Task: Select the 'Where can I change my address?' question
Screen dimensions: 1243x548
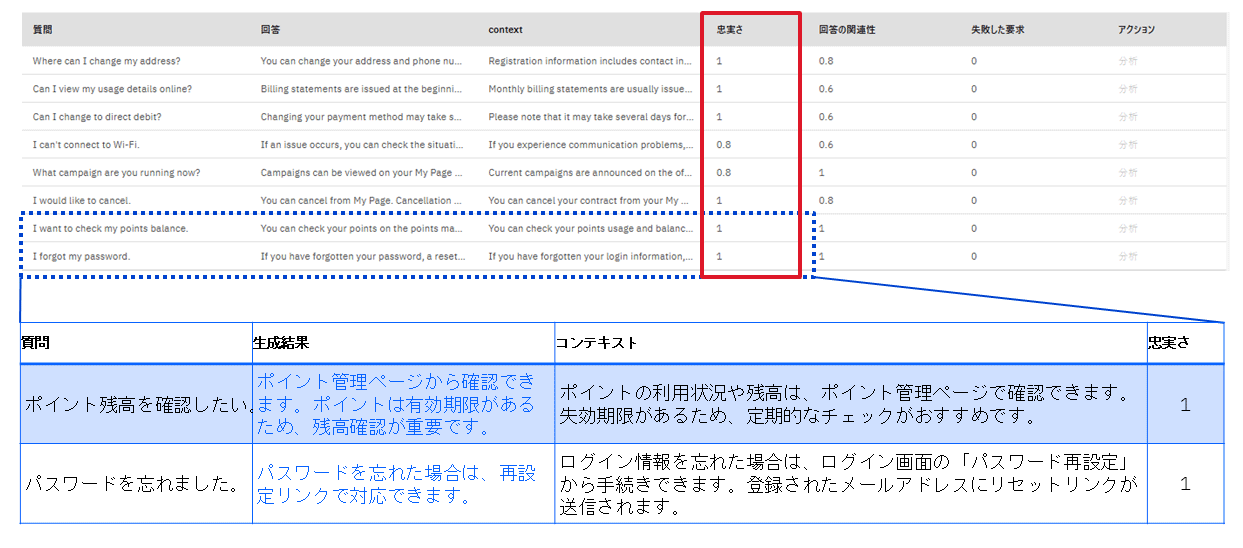Action: pyautogui.click(x=106, y=61)
